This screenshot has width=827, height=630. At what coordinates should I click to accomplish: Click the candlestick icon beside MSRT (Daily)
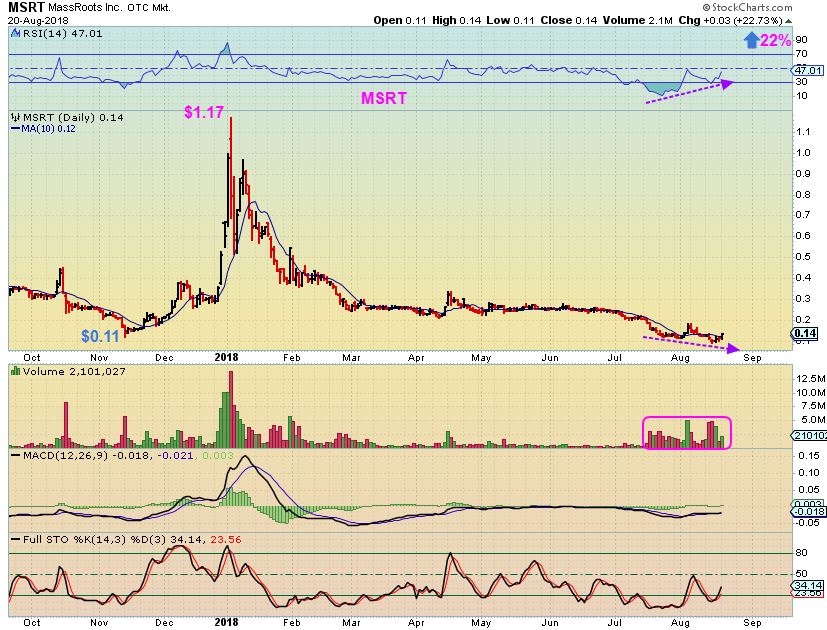pyautogui.click(x=15, y=118)
